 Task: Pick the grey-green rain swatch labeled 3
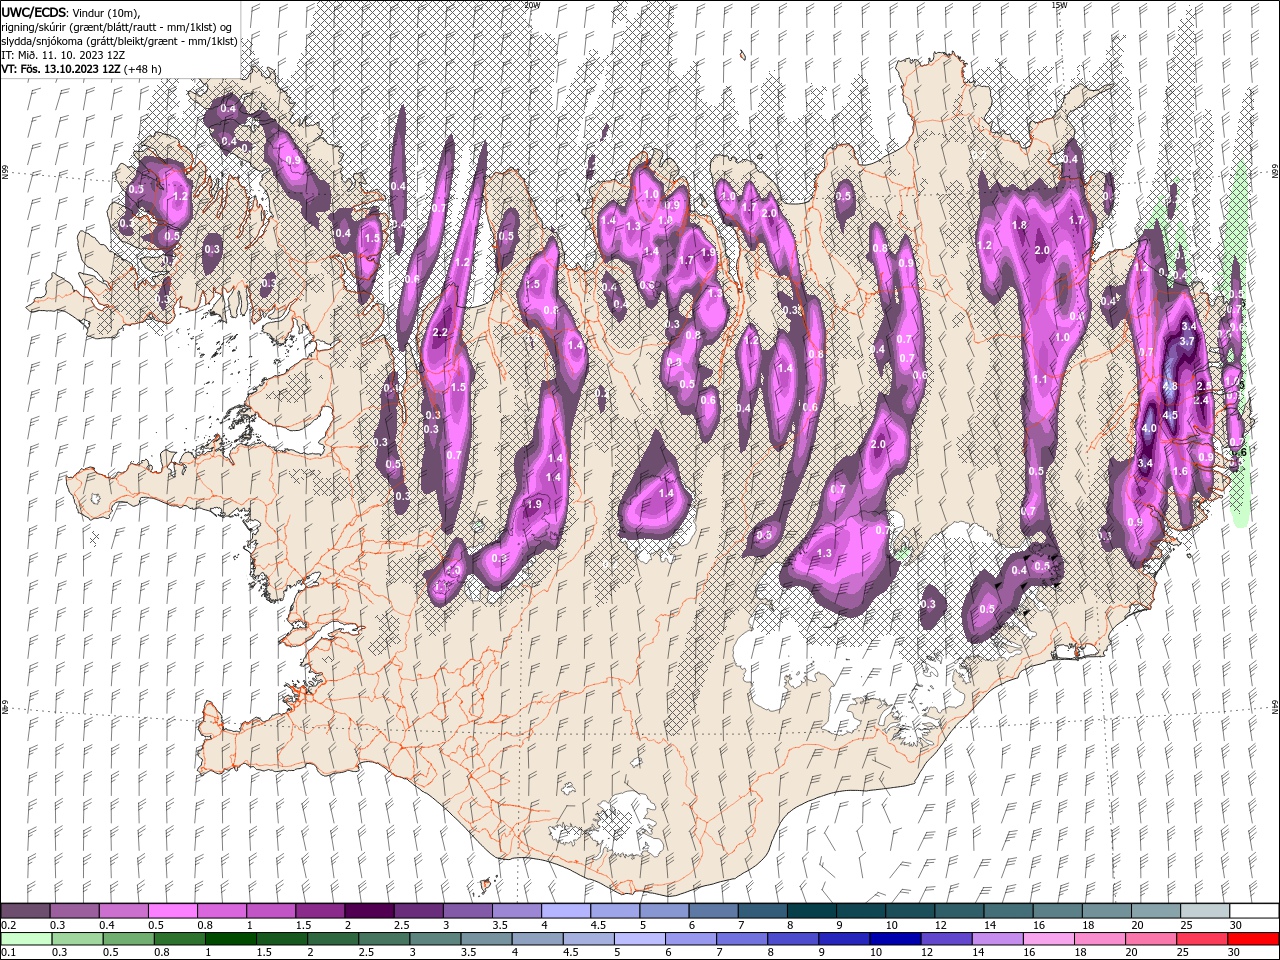(434, 939)
